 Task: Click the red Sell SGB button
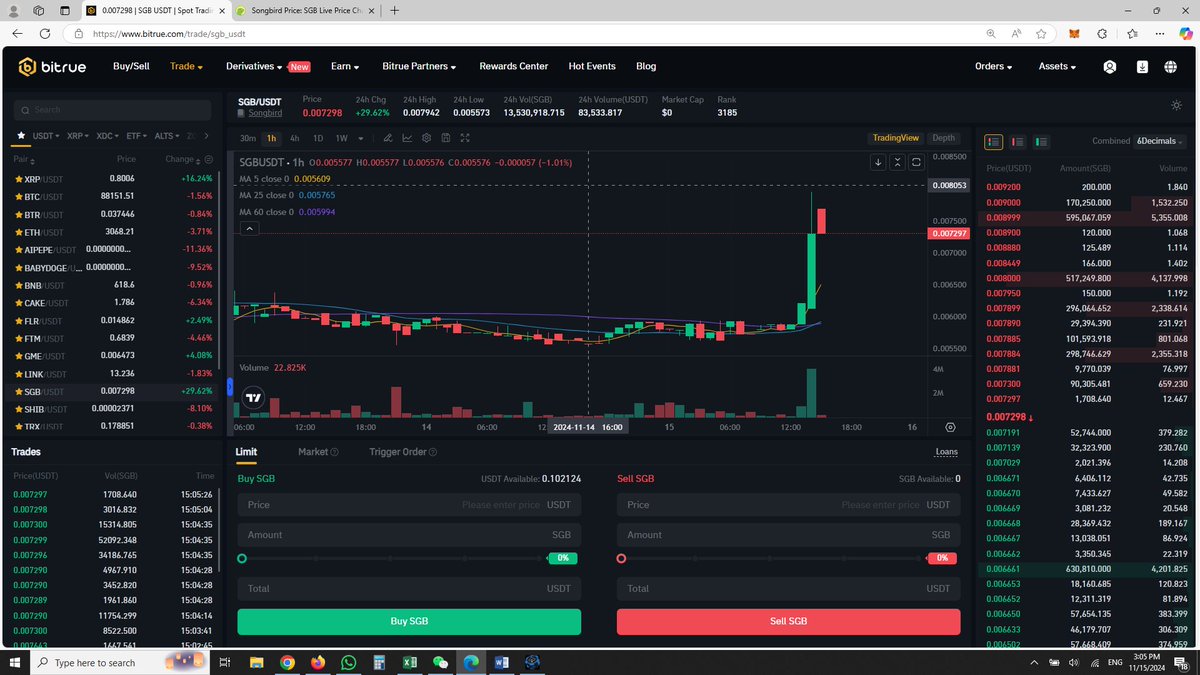pos(788,621)
